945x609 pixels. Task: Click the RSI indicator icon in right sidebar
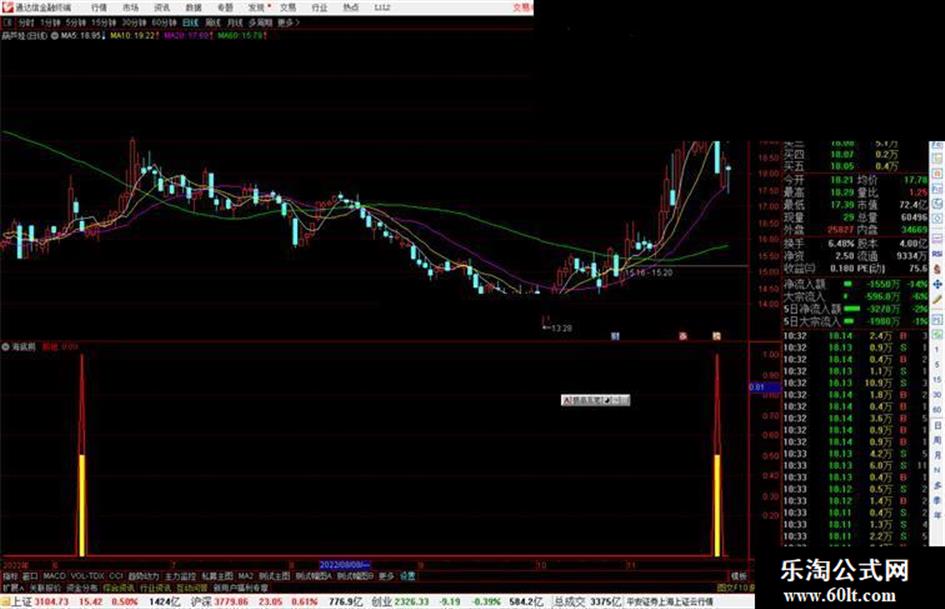tap(937, 254)
